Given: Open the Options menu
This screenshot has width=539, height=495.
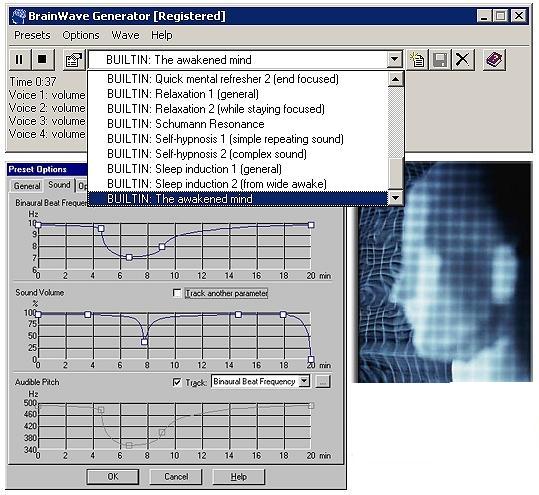Looking at the screenshot, I should click(x=81, y=35).
